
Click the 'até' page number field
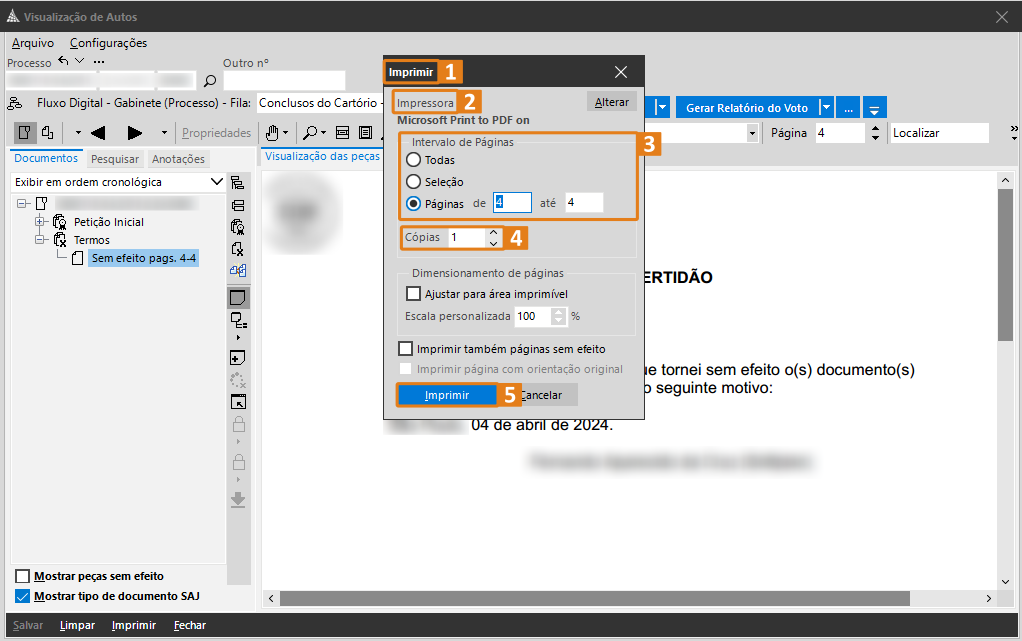pyautogui.click(x=583, y=203)
